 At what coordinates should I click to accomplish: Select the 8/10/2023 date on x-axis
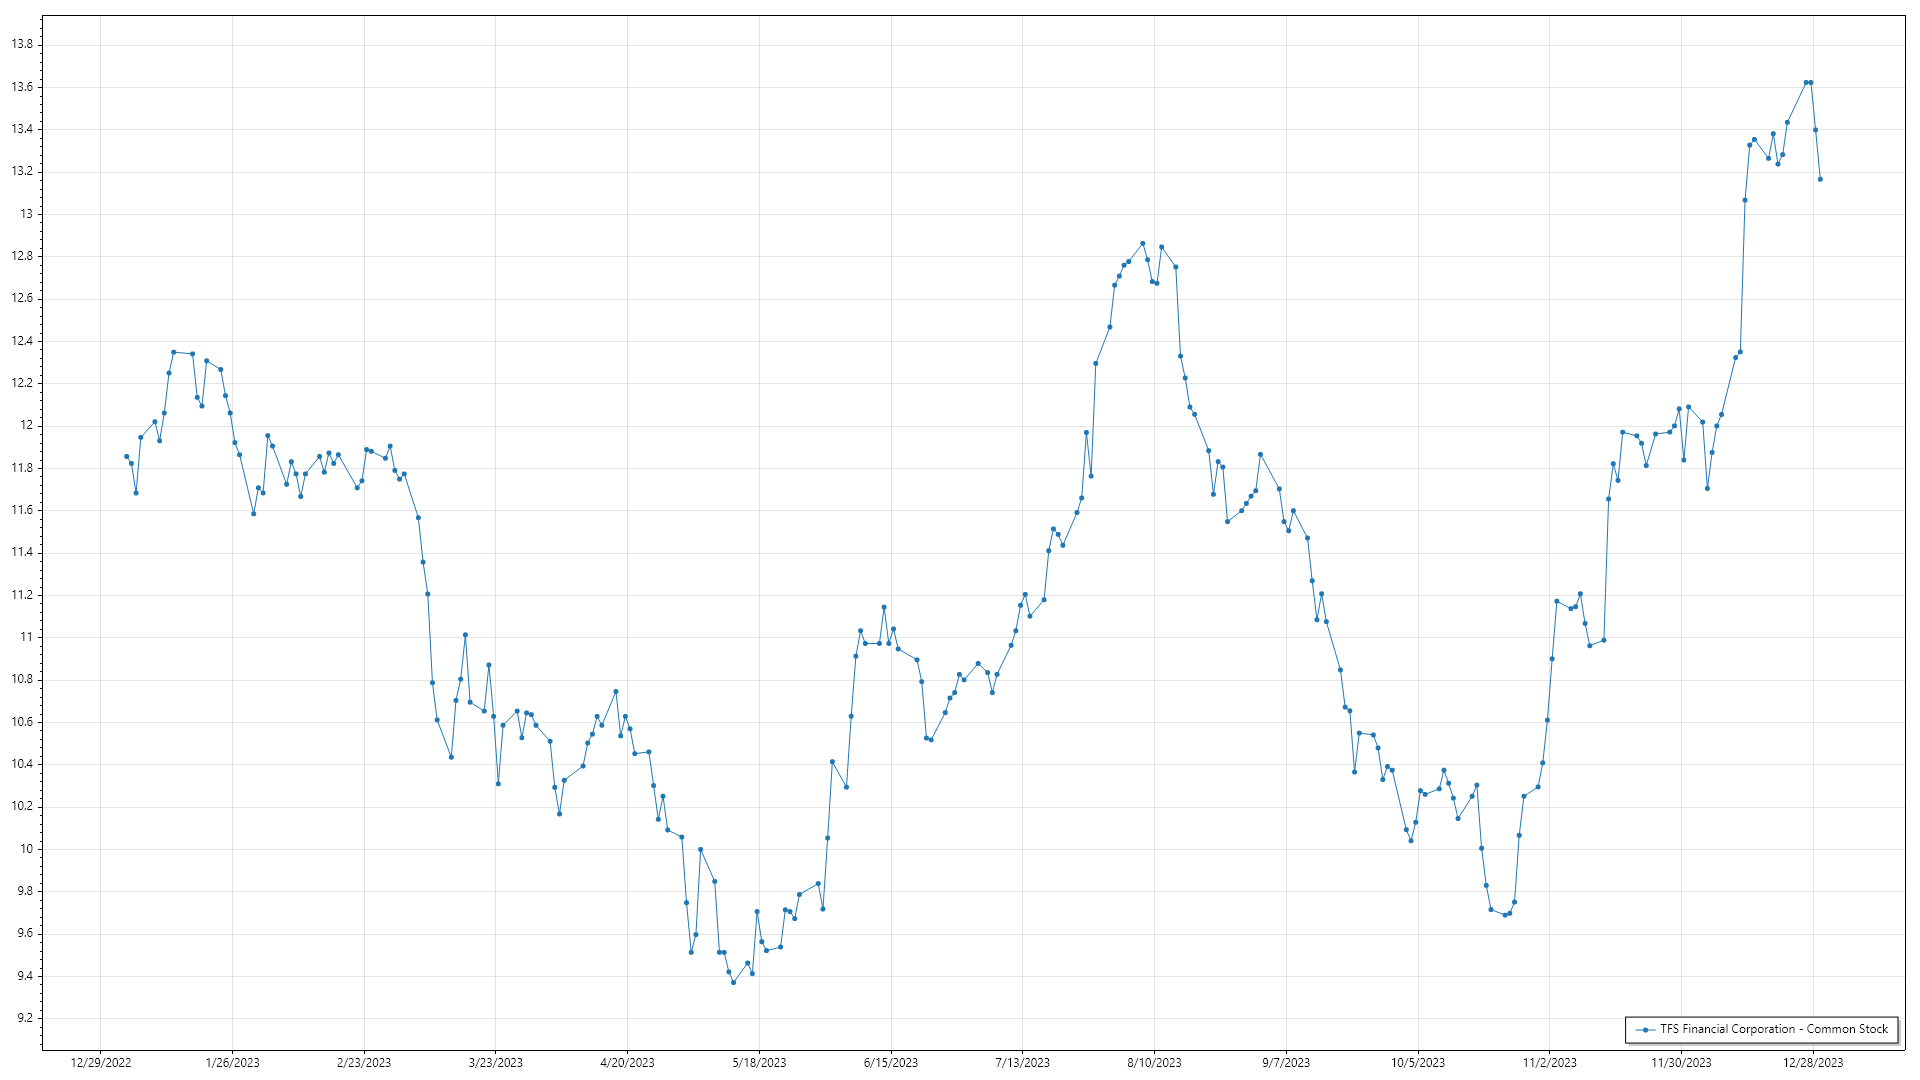[x=1154, y=1063]
